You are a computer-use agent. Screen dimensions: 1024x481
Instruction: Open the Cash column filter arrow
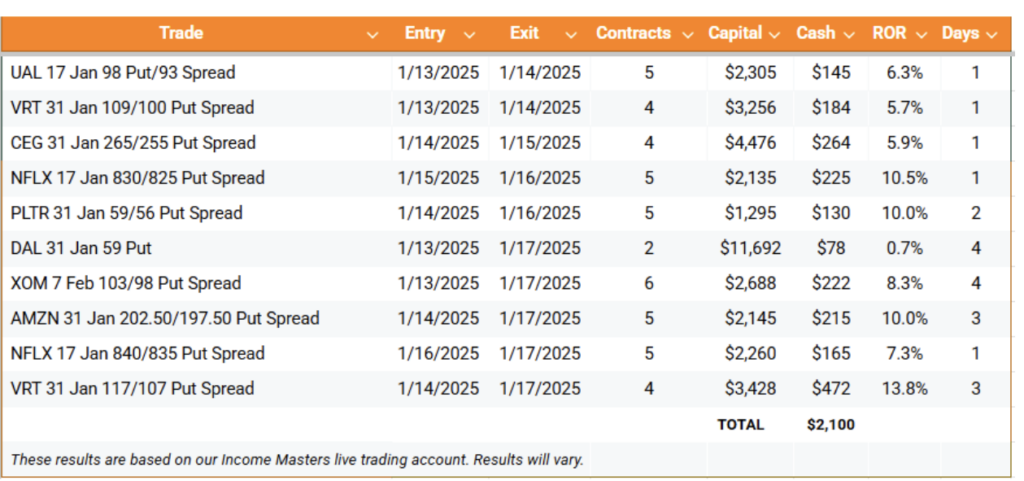tap(848, 35)
